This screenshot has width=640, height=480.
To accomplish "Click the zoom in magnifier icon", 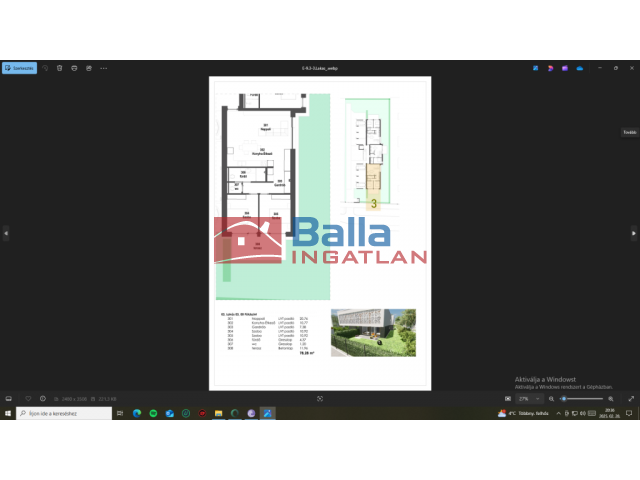I will coord(611,398).
